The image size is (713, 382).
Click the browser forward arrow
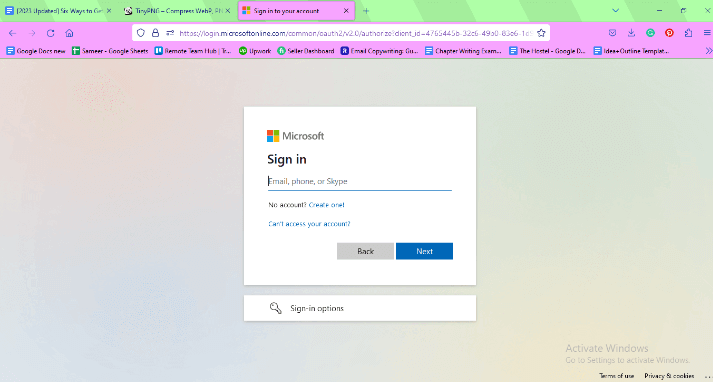point(32,33)
